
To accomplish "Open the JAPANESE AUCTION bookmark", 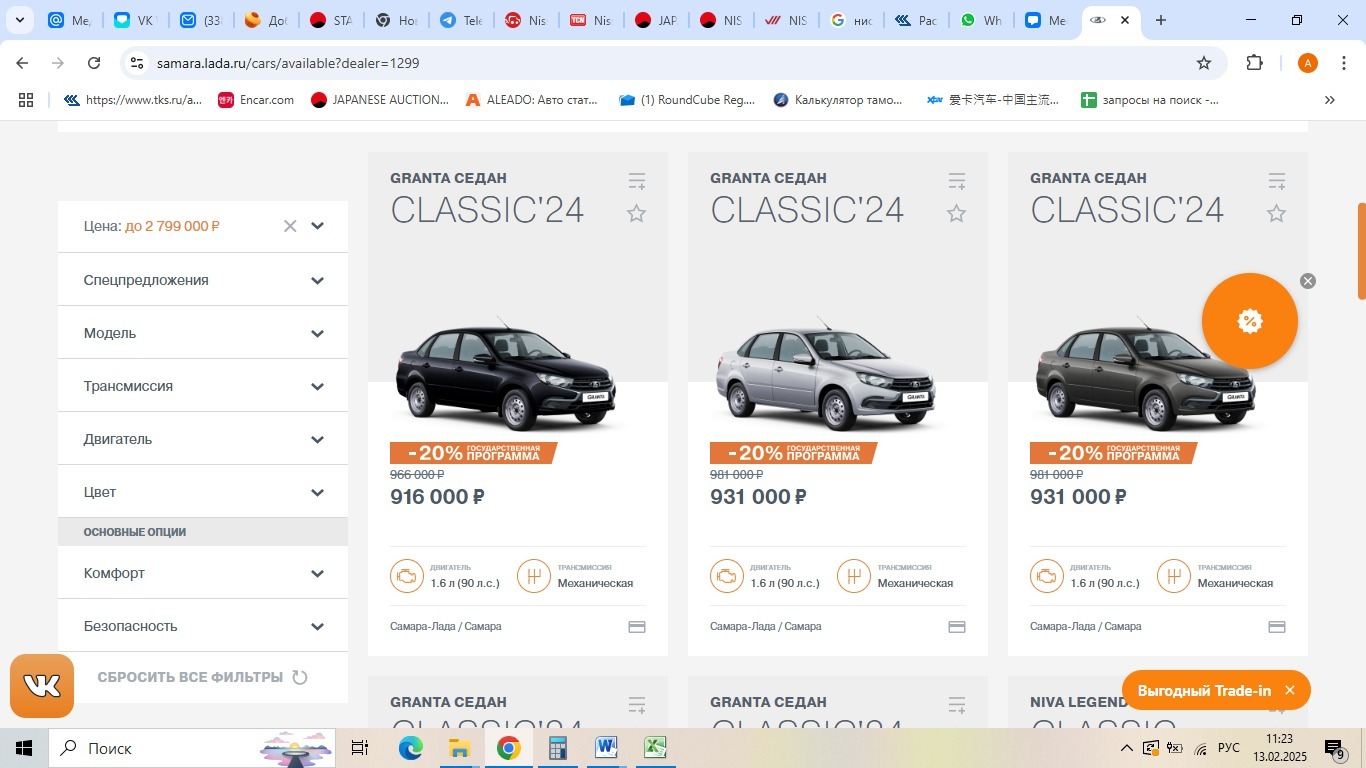I will click(380, 100).
